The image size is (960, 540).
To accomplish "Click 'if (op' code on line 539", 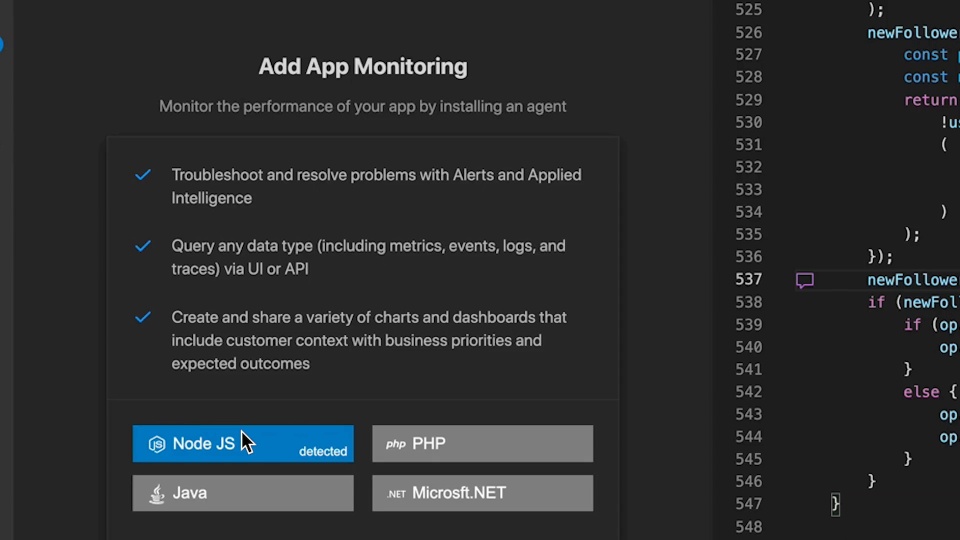I will (x=931, y=324).
